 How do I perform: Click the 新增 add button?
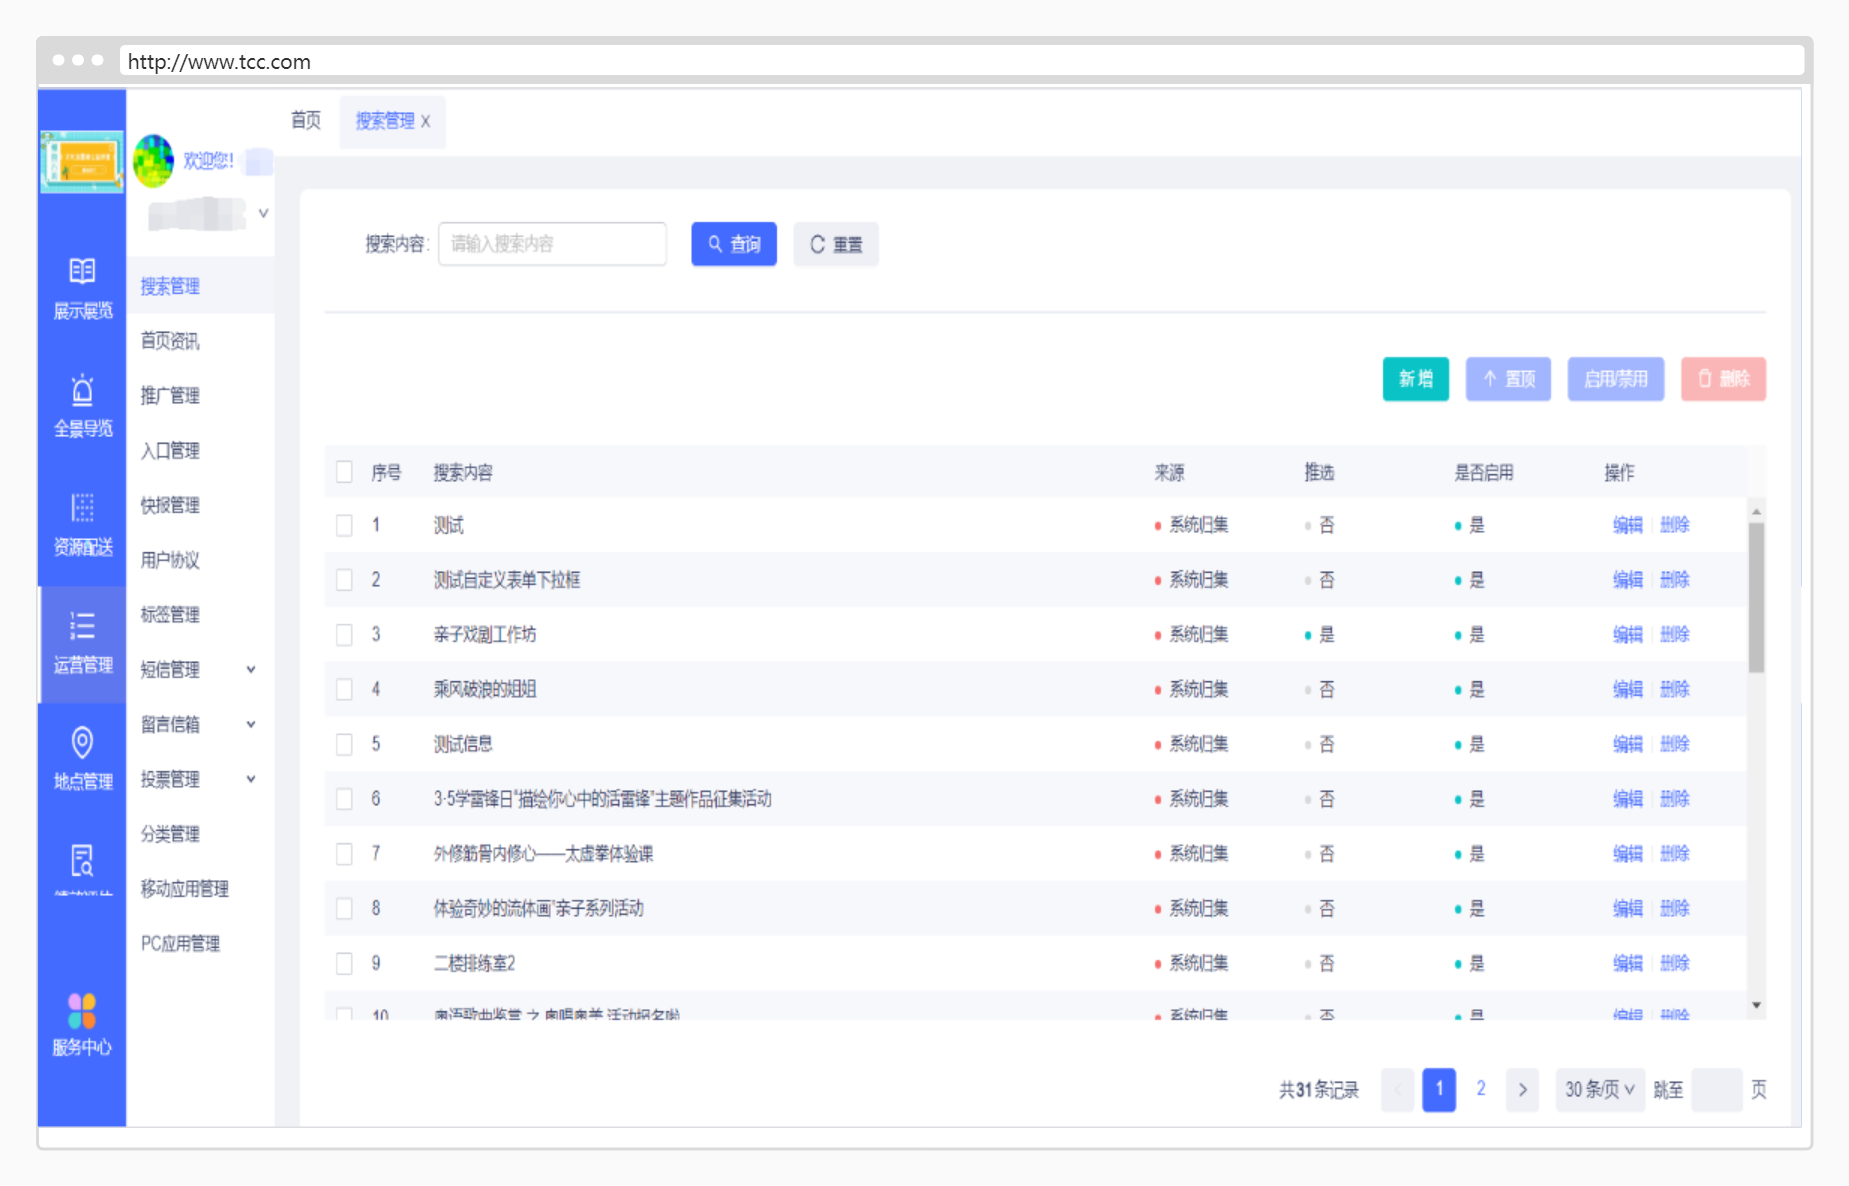click(1415, 379)
